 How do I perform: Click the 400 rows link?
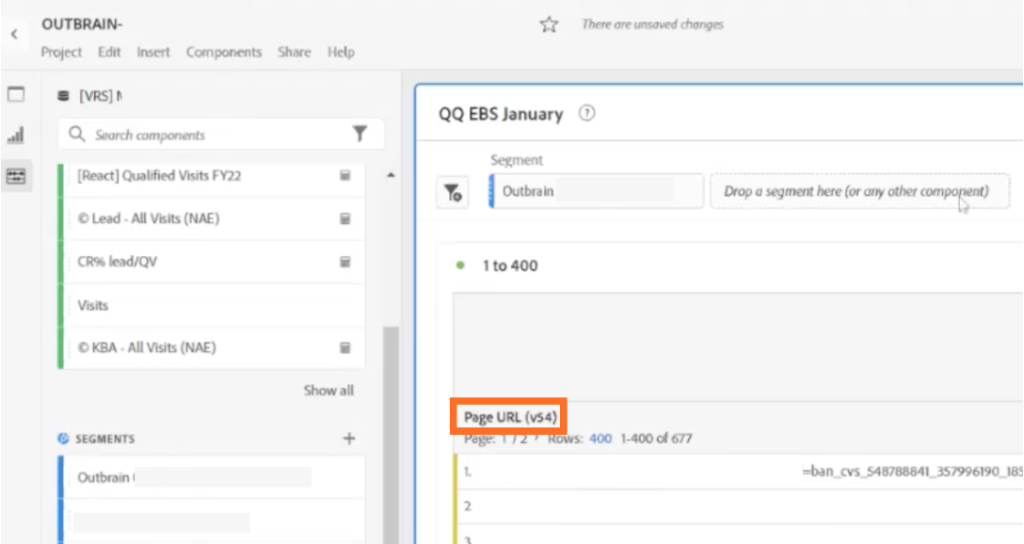pyautogui.click(x=600, y=438)
